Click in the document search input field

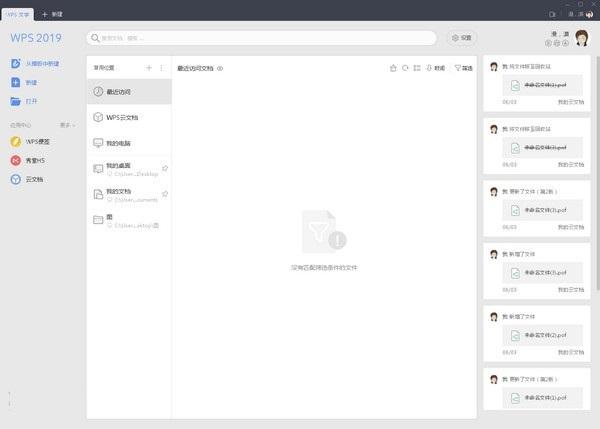tap(261, 38)
